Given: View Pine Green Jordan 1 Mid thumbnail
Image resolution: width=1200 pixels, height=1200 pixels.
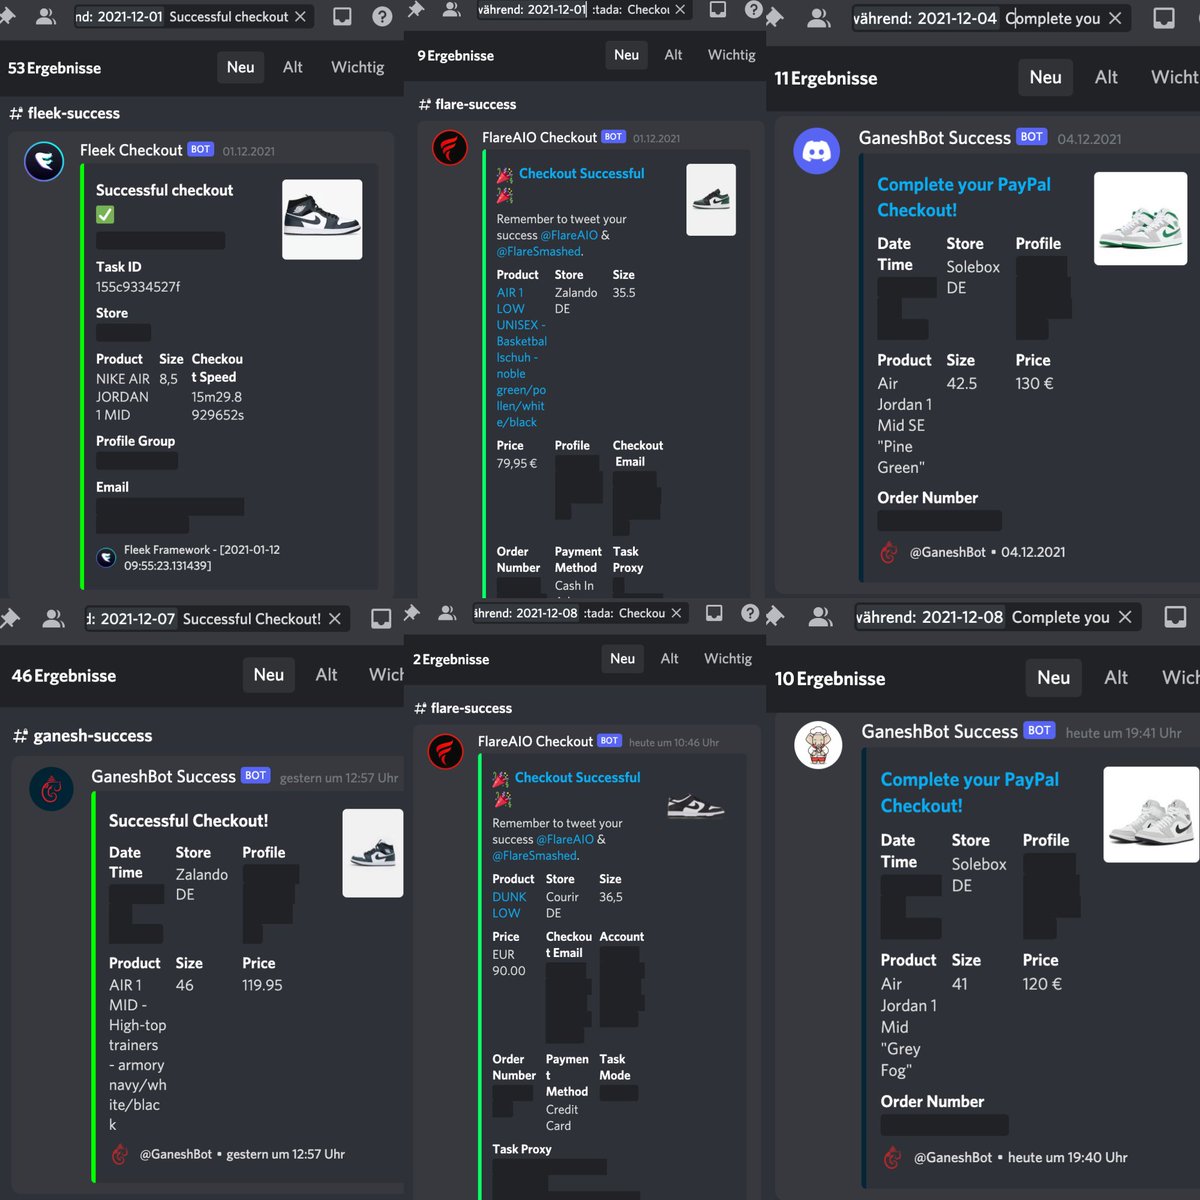Looking at the screenshot, I should coord(1140,218).
